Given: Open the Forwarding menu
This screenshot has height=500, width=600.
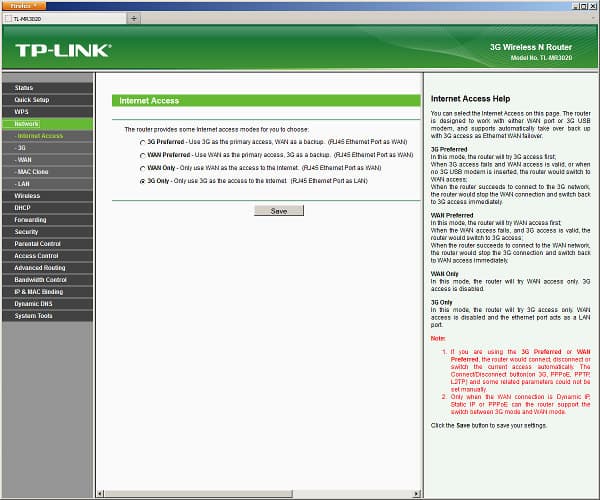Looking at the screenshot, I should 47,220.
